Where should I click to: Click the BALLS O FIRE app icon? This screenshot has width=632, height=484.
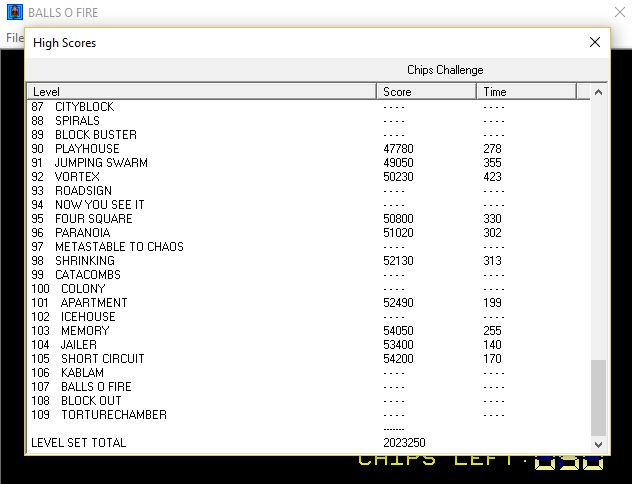pos(14,13)
